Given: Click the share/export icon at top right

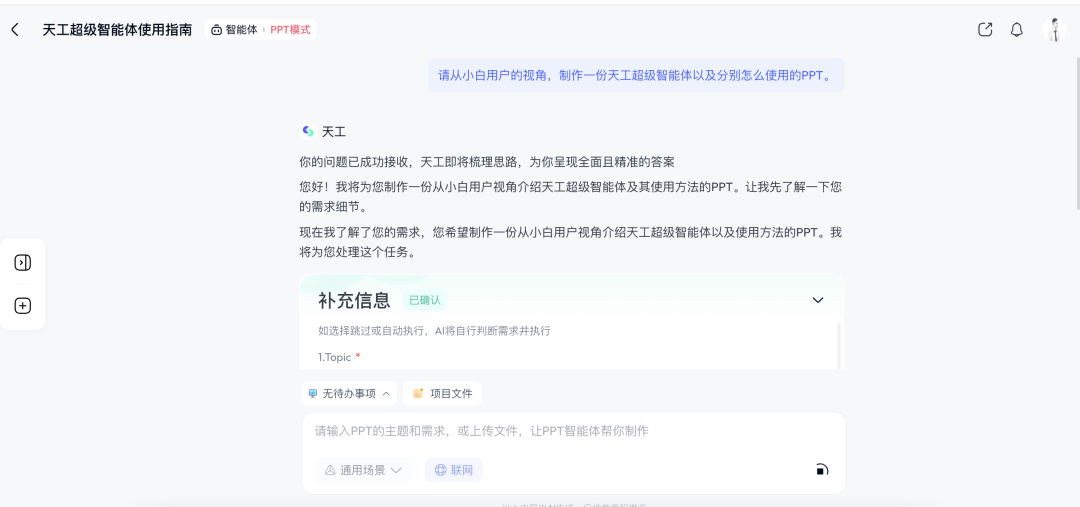Looking at the screenshot, I should [x=986, y=30].
